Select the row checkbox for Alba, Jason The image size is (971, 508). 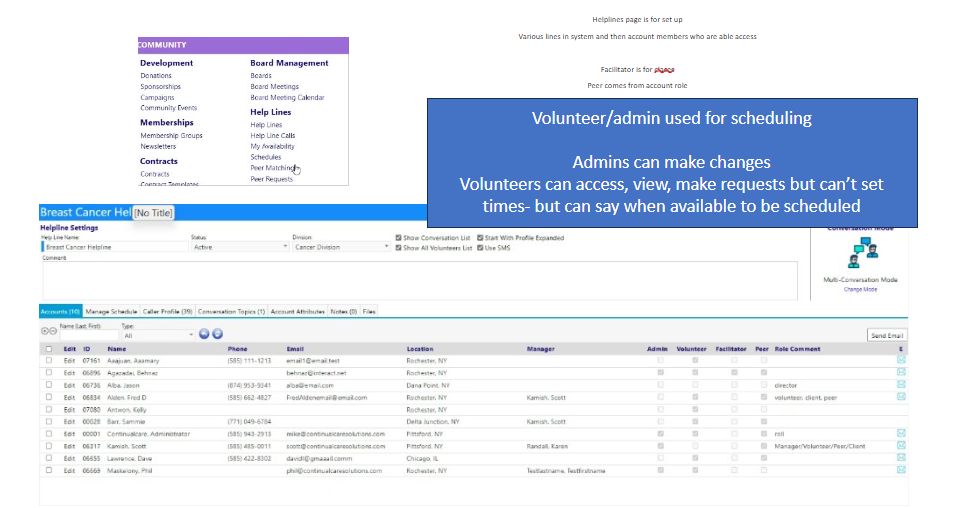click(x=49, y=385)
